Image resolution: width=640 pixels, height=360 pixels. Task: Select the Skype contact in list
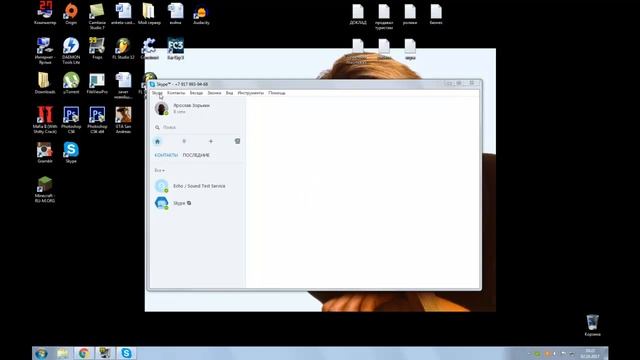198,203
